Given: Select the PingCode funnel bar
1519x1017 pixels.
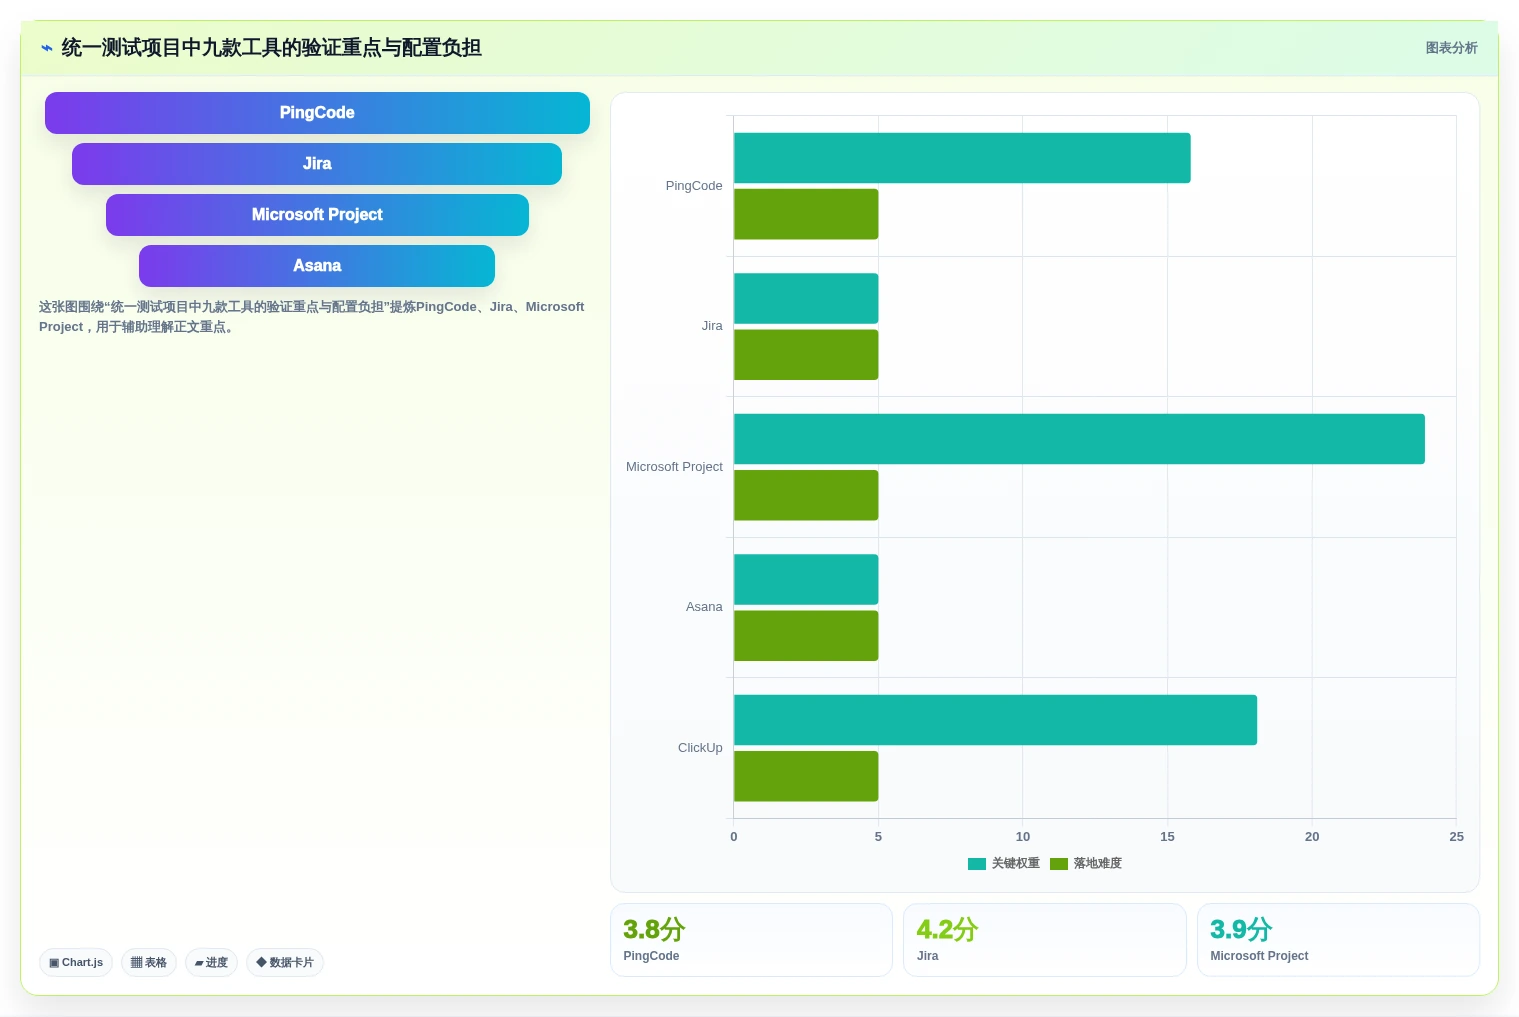Looking at the screenshot, I should (317, 113).
